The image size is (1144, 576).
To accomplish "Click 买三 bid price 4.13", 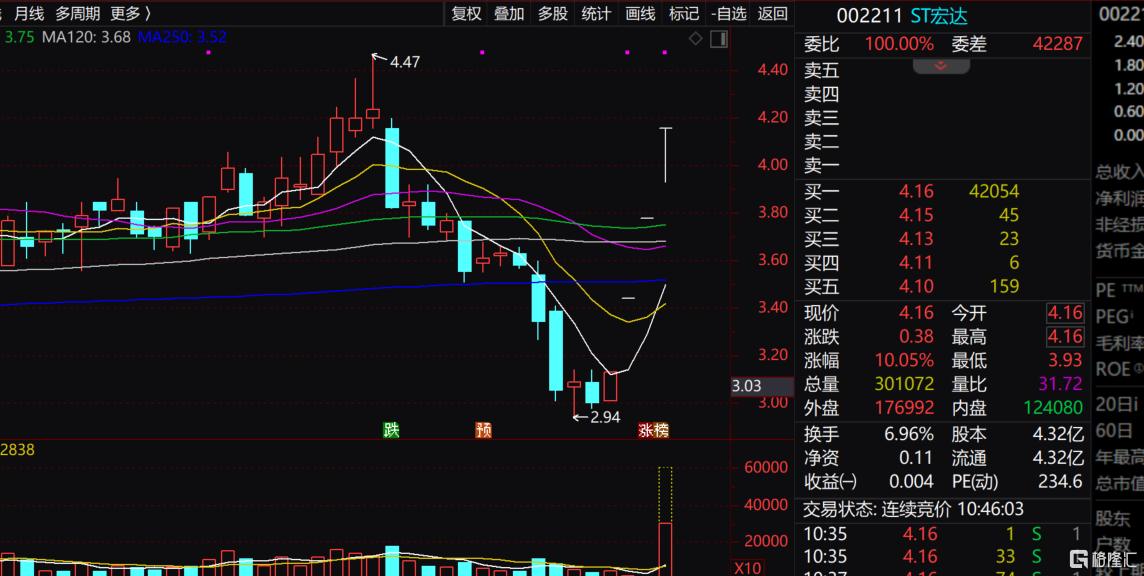I will (x=916, y=239).
